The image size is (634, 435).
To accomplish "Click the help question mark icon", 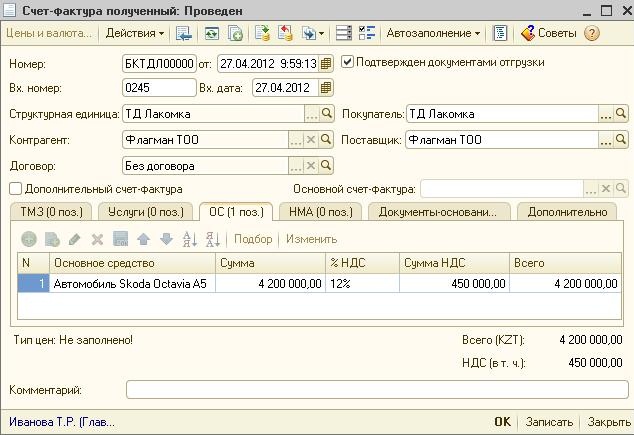I will (592, 33).
